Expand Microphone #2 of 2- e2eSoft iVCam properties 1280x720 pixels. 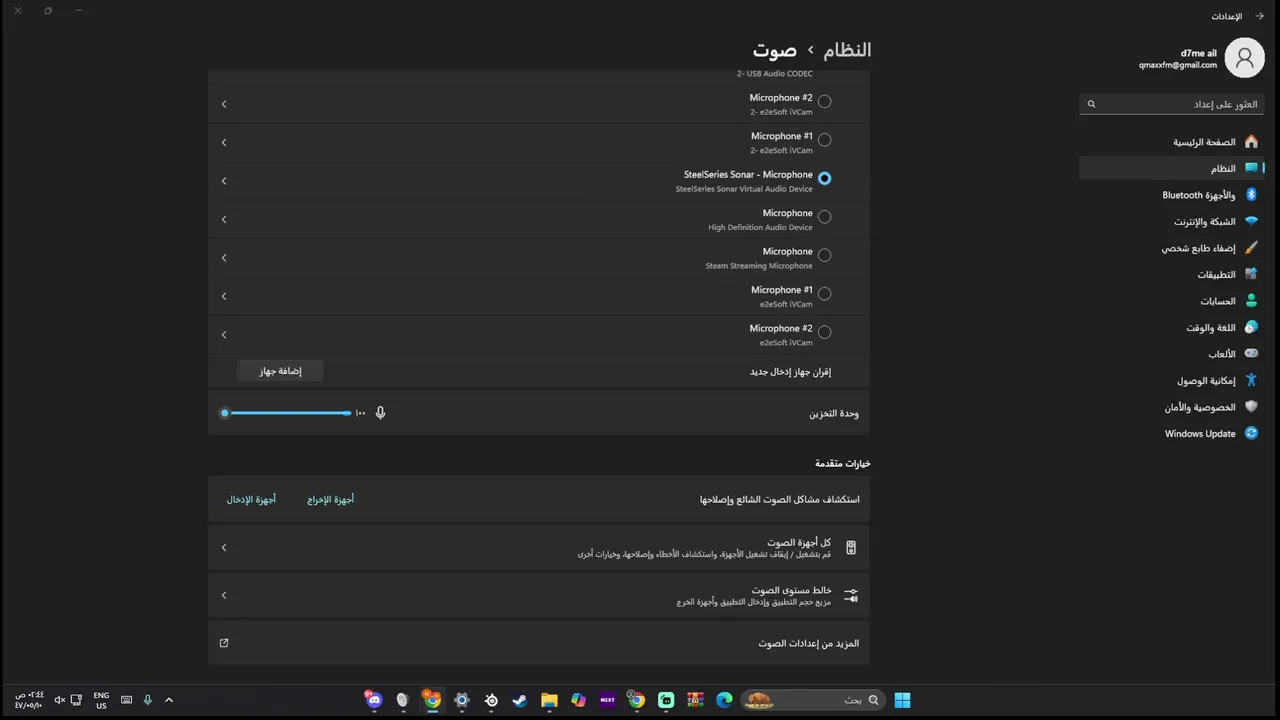[224, 104]
